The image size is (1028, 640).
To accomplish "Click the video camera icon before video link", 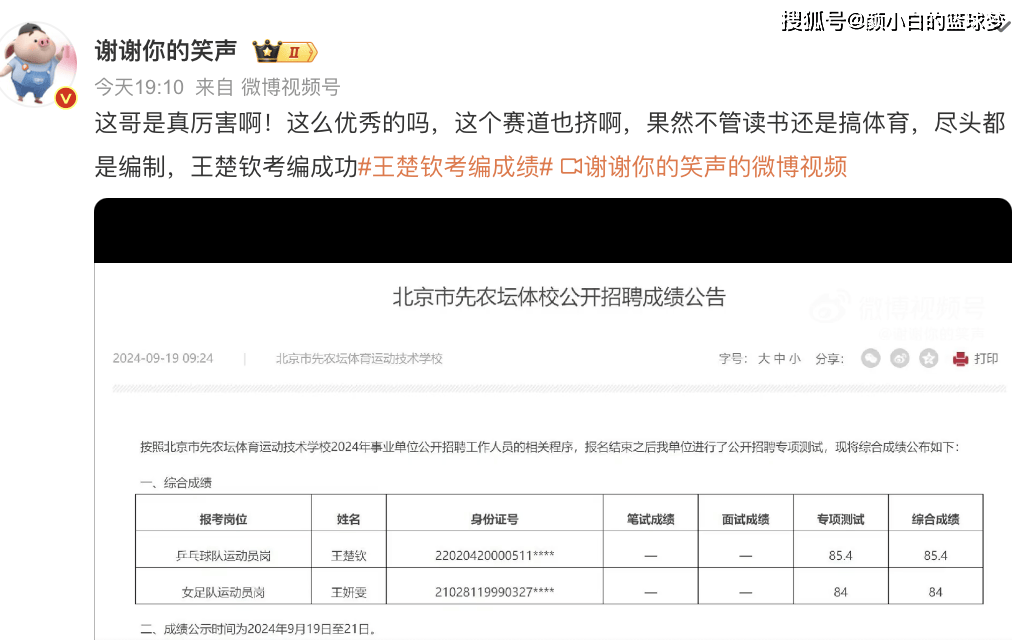I will tap(570, 167).
